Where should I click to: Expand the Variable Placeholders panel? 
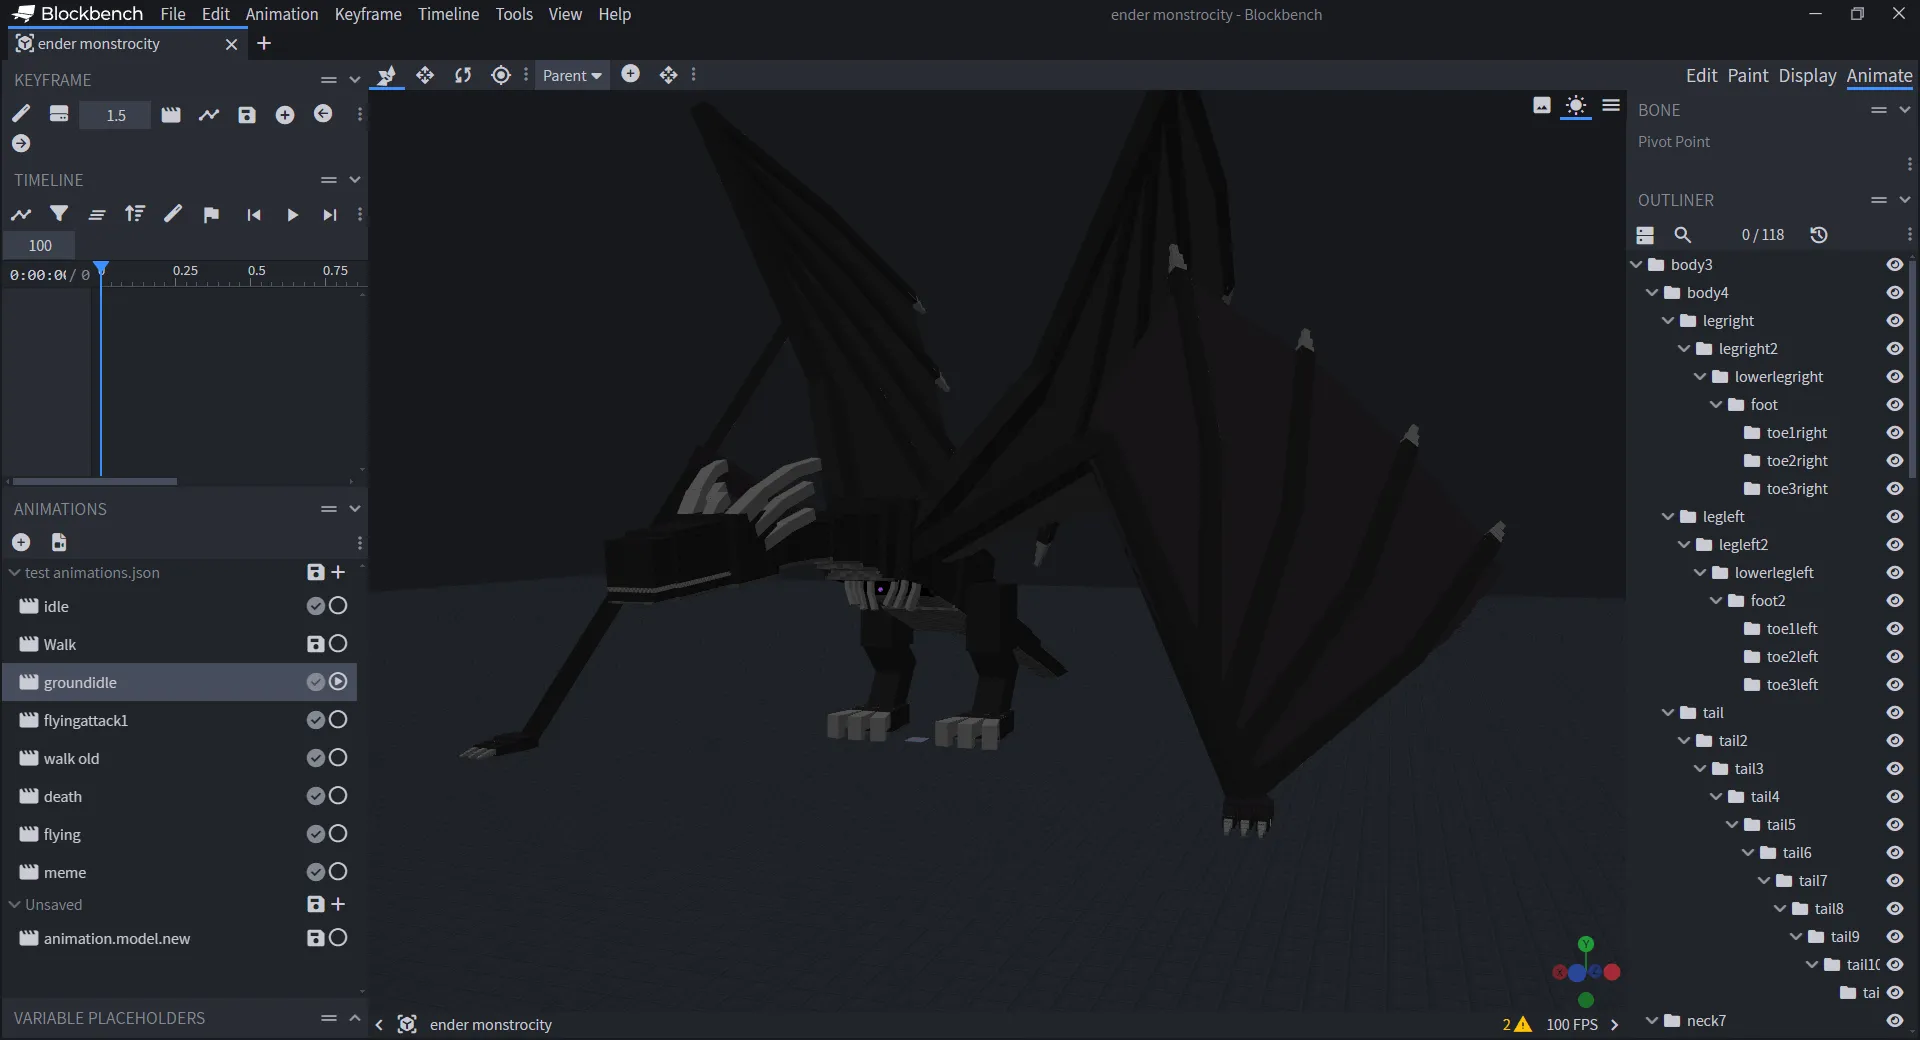[x=354, y=1018]
